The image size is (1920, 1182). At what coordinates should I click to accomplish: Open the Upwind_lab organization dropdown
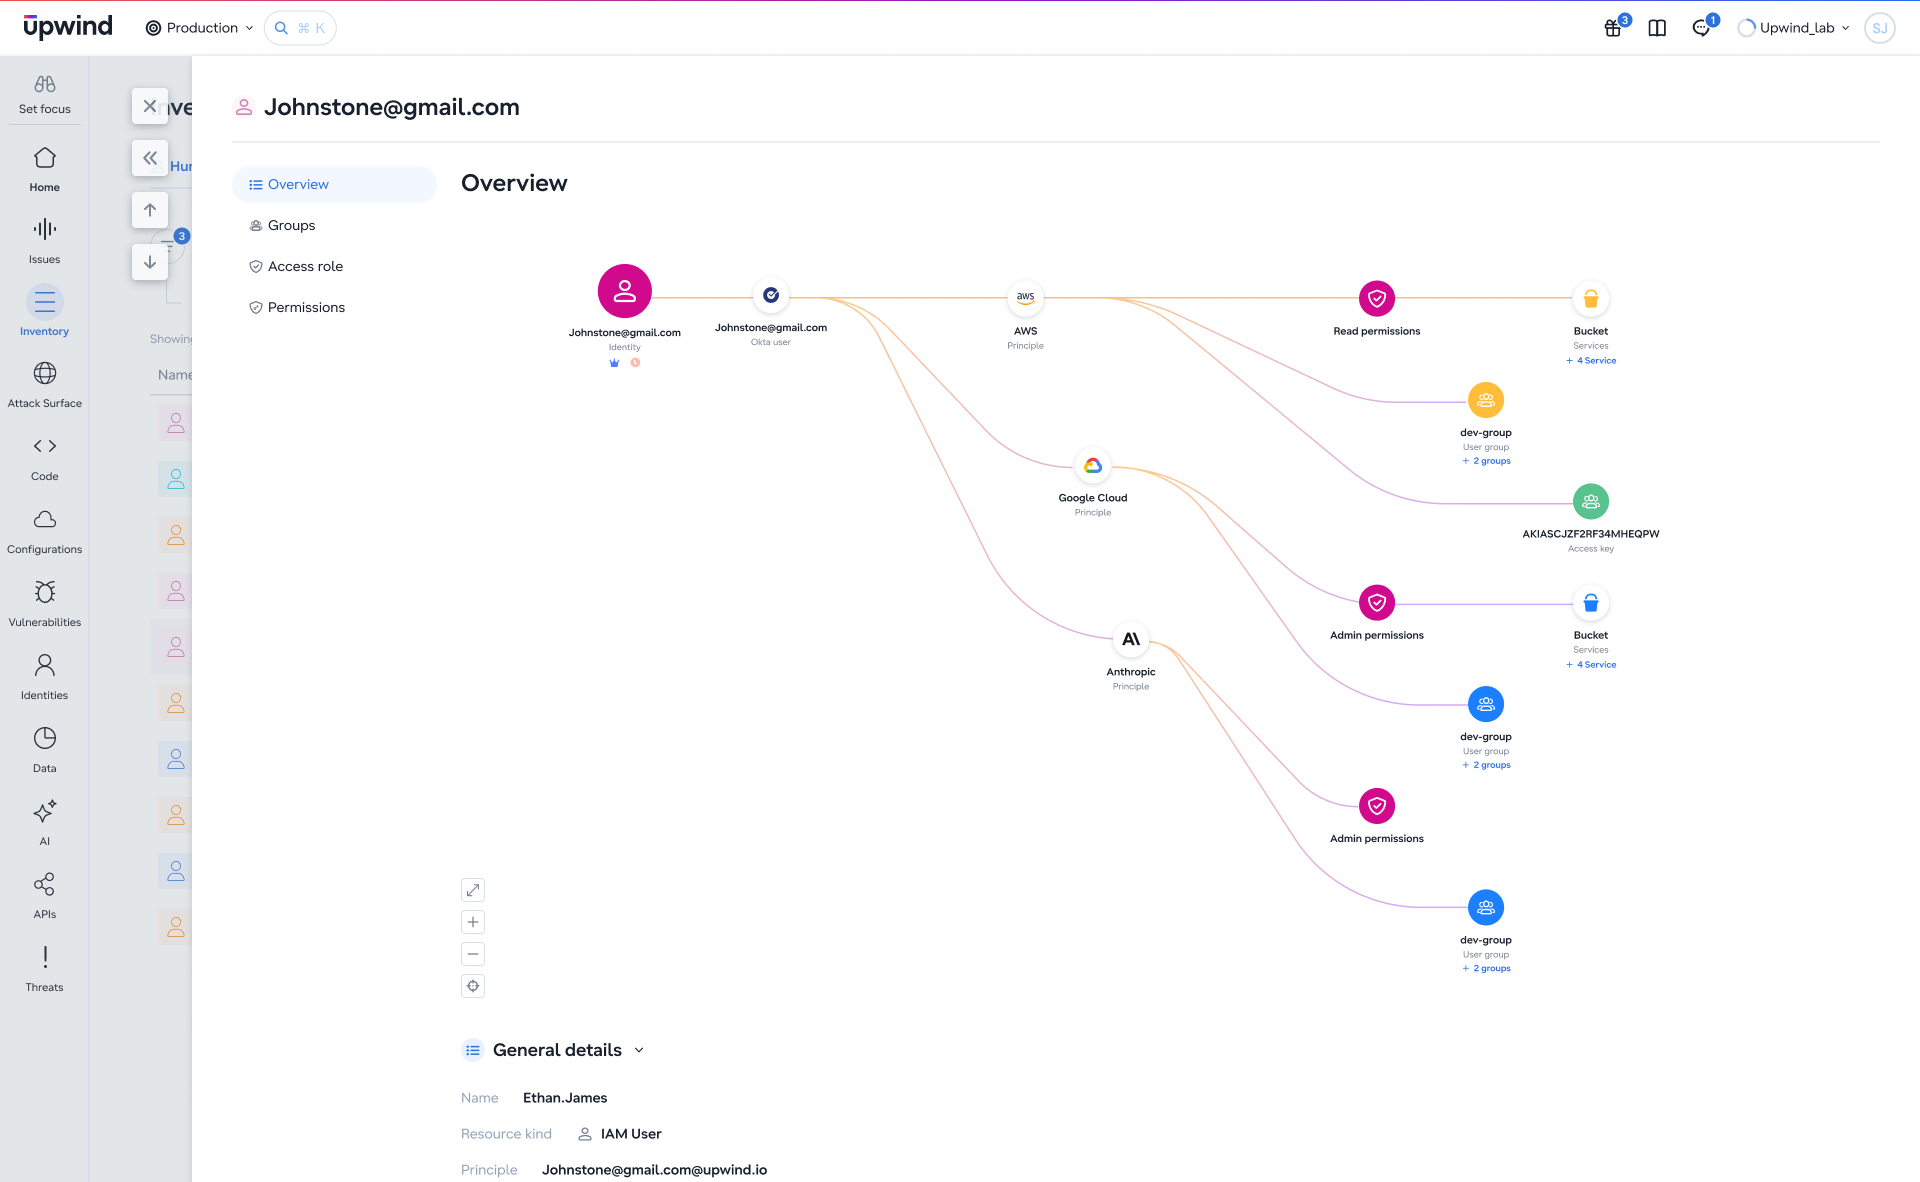(x=1795, y=28)
